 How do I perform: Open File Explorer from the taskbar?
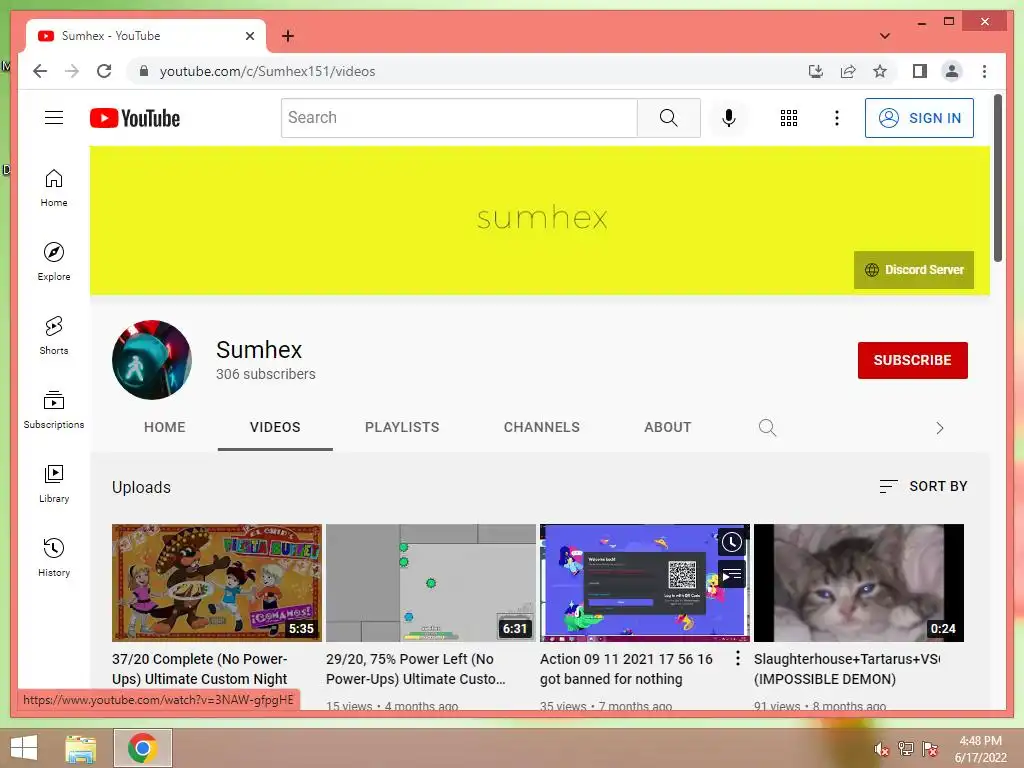tap(80, 748)
